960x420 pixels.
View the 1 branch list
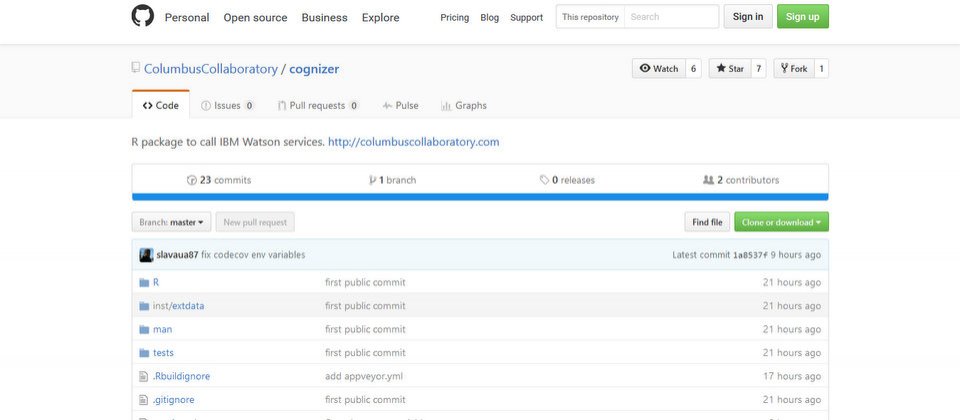[392, 180]
